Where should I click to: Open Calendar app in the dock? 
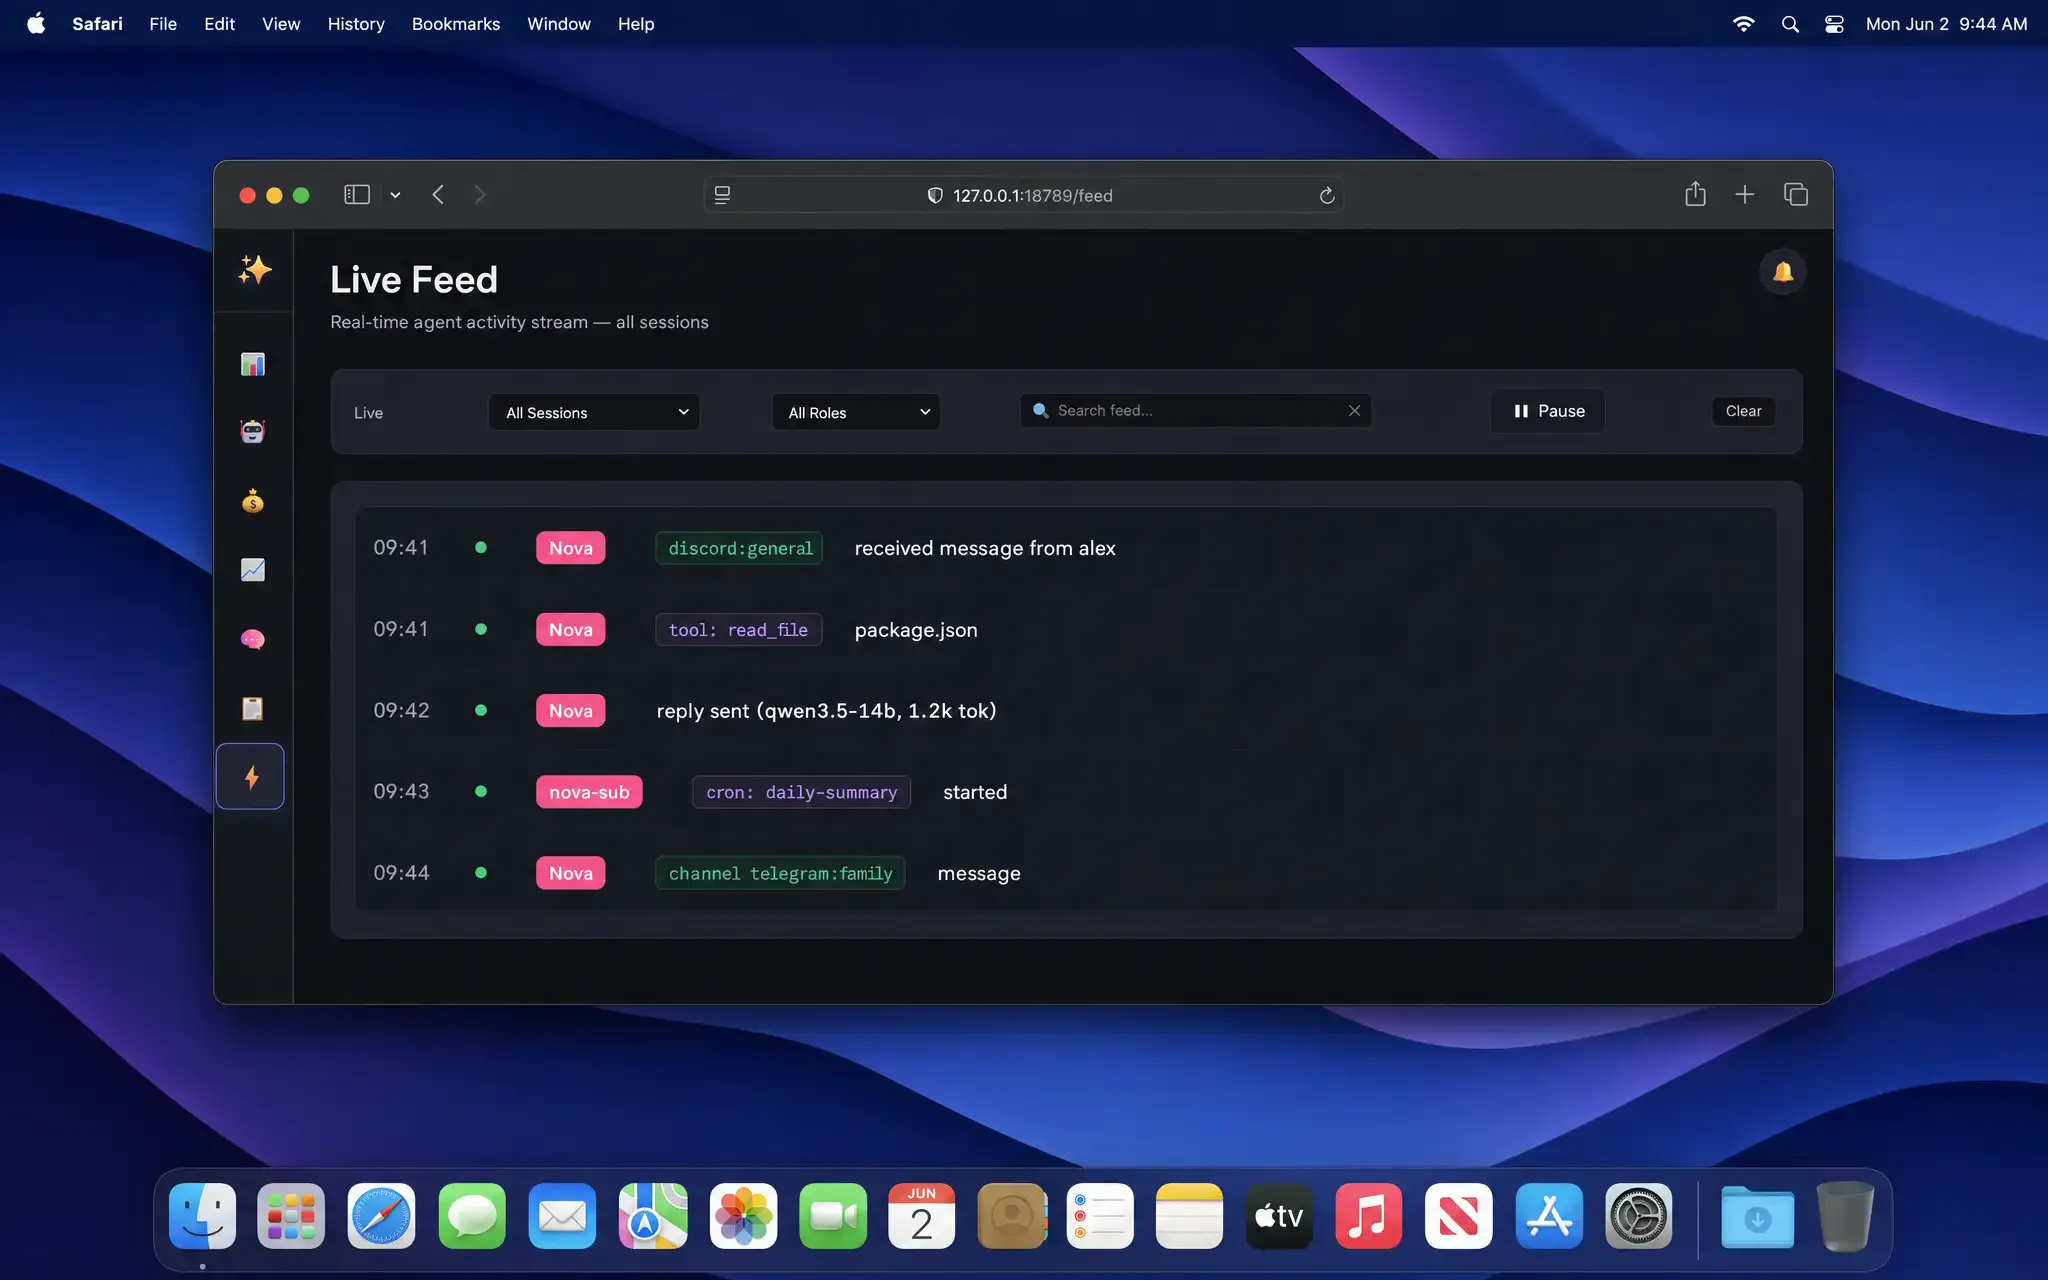click(921, 1216)
